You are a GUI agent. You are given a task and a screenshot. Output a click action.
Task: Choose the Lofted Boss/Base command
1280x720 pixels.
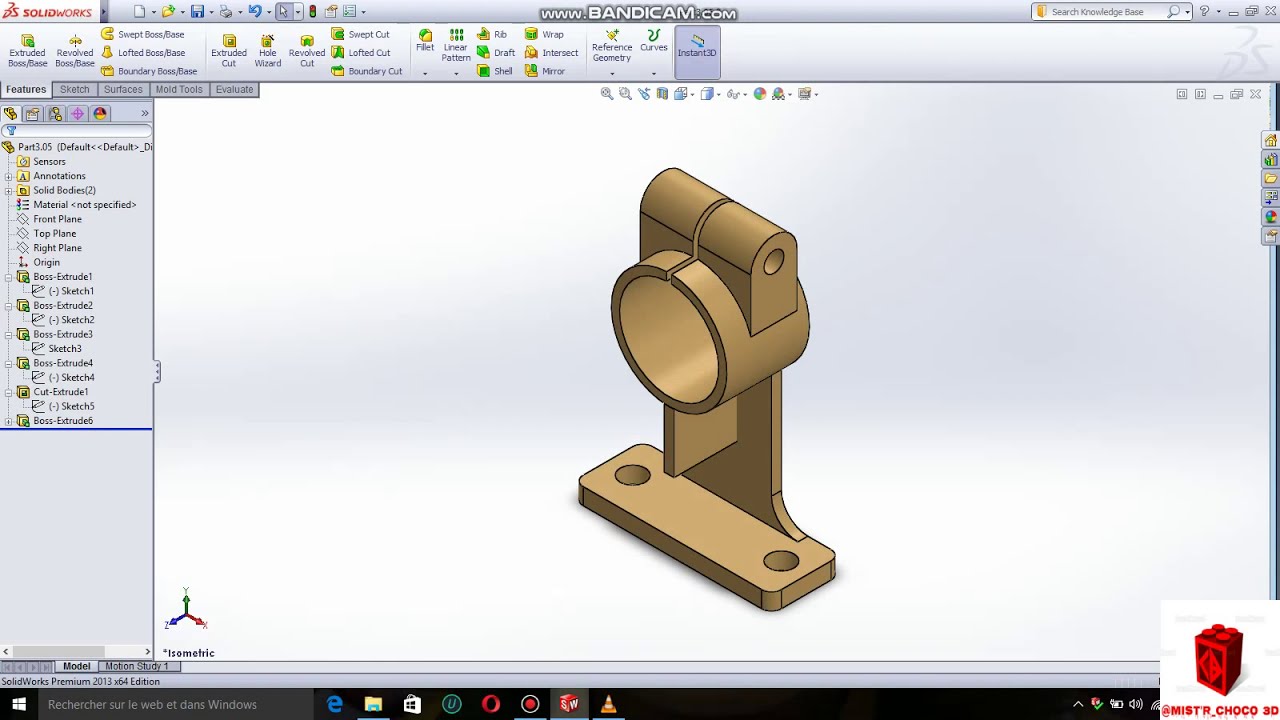coord(142,53)
